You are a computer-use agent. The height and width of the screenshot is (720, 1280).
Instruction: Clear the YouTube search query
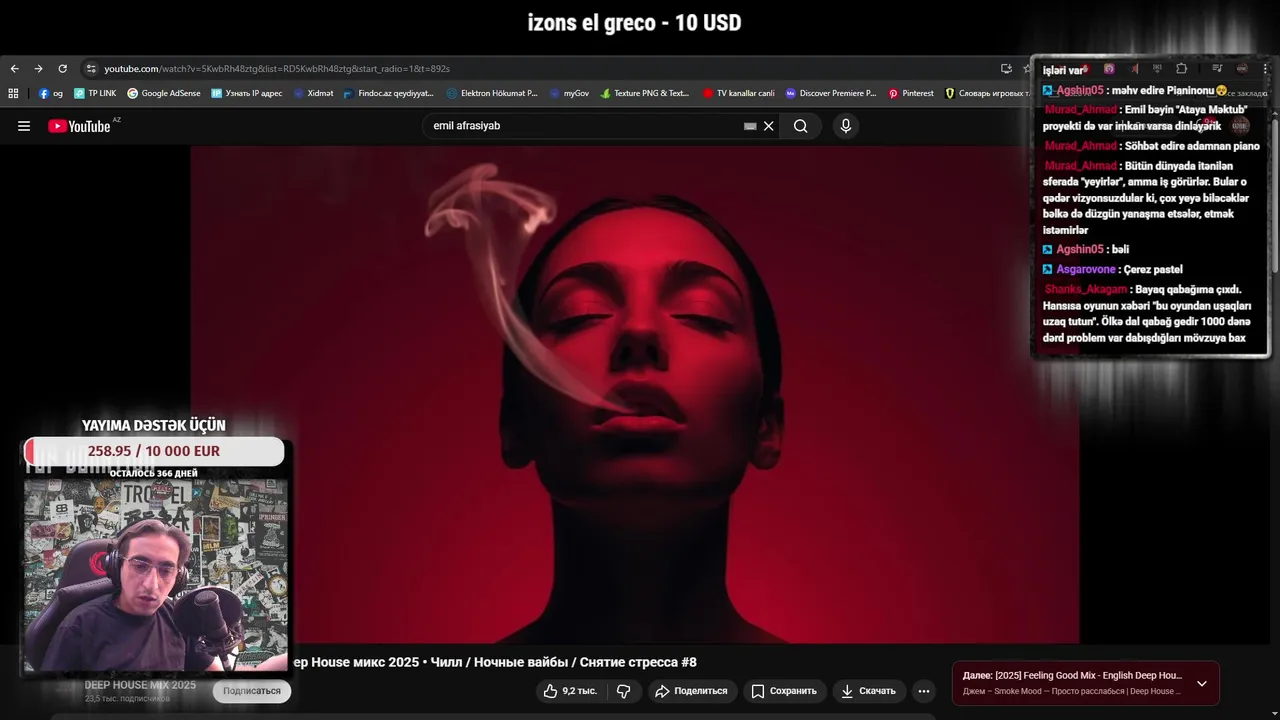pyautogui.click(x=769, y=126)
